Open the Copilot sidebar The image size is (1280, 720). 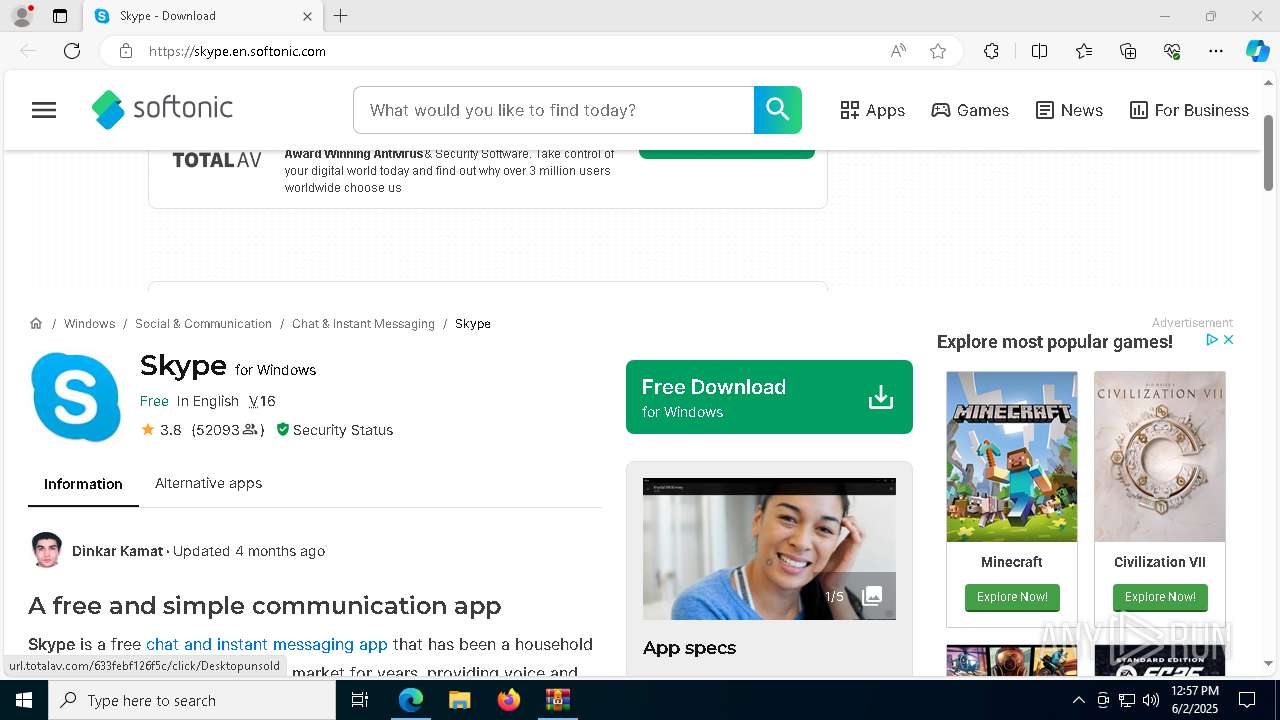[1257, 51]
